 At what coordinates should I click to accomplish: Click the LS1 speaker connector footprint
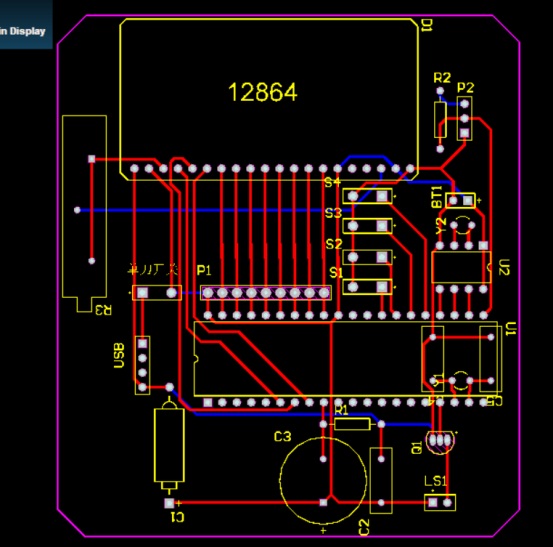[x=440, y=503]
